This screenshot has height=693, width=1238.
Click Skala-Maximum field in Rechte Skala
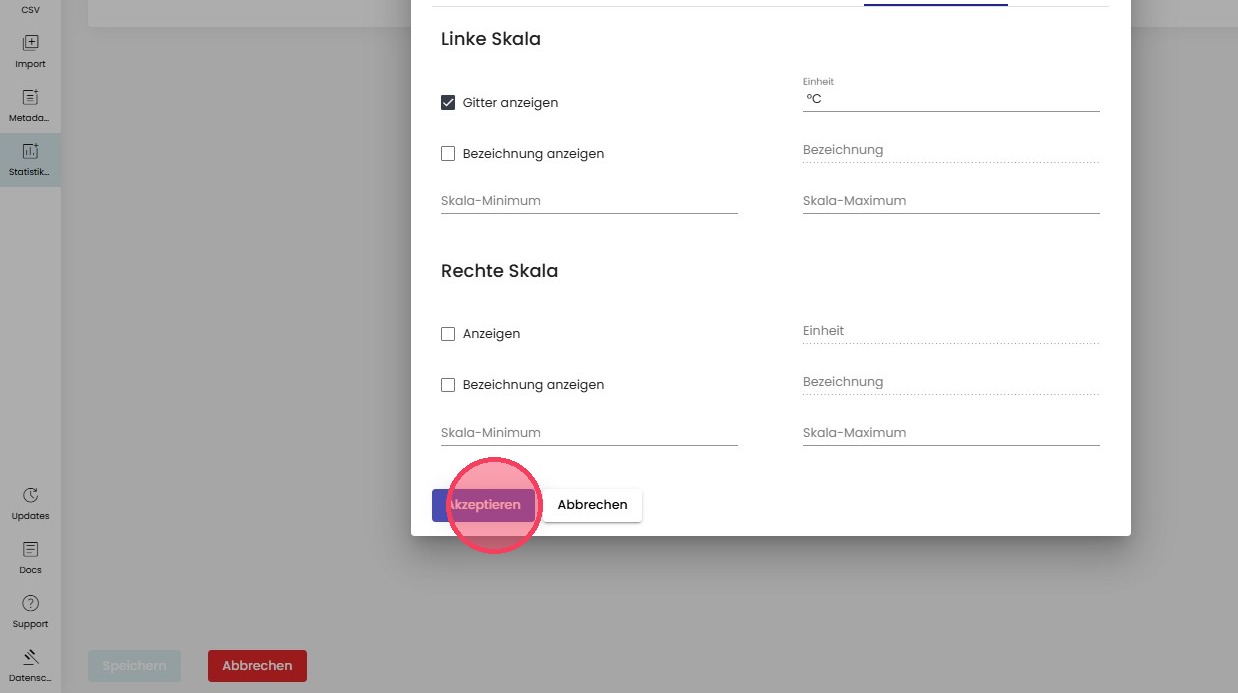click(x=950, y=433)
